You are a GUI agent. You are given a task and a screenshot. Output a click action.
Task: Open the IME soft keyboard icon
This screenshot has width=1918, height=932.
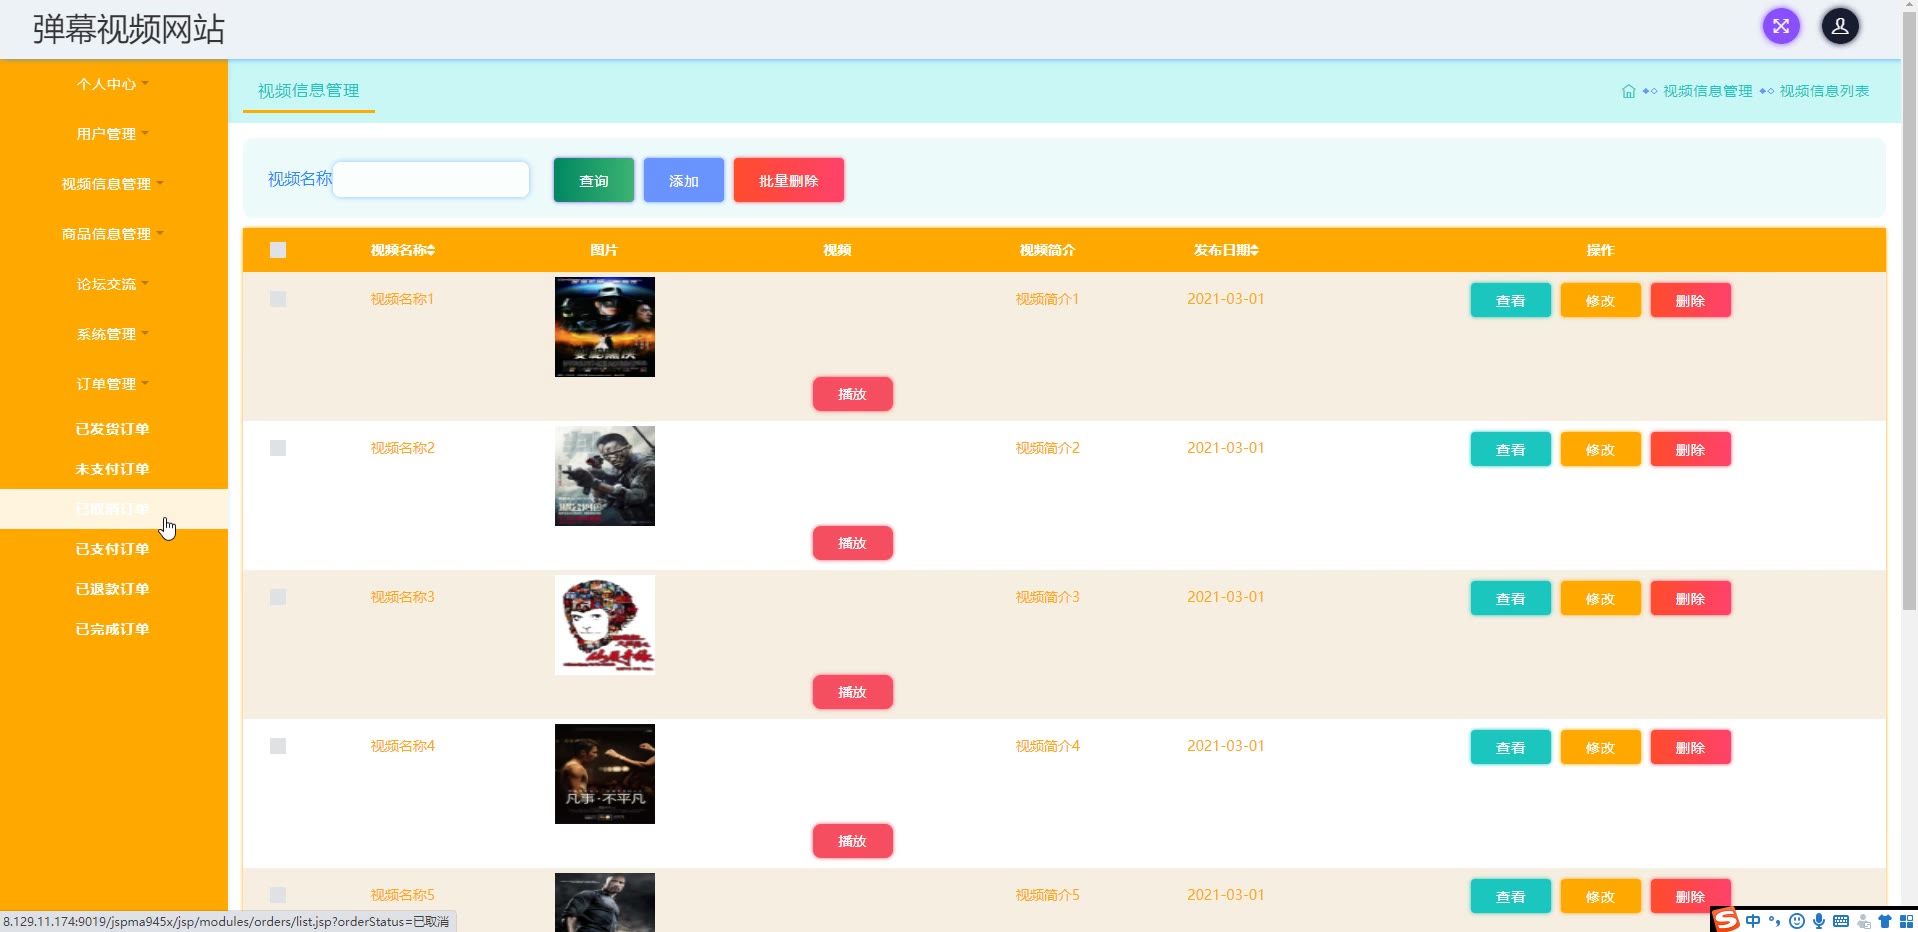[1841, 921]
